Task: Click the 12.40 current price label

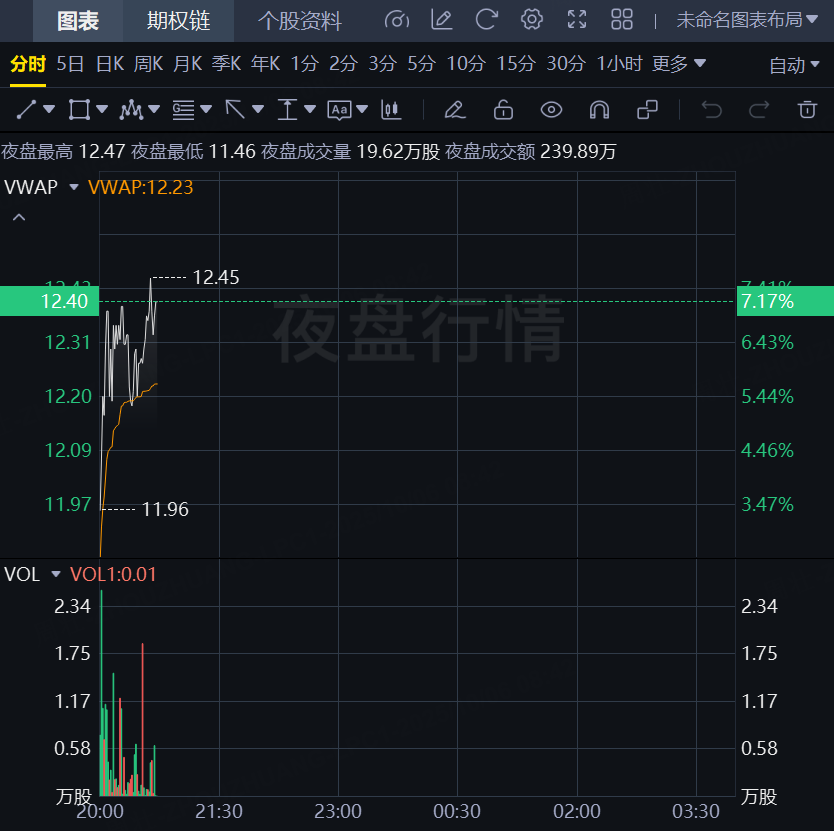Action: tap(49, 301)
